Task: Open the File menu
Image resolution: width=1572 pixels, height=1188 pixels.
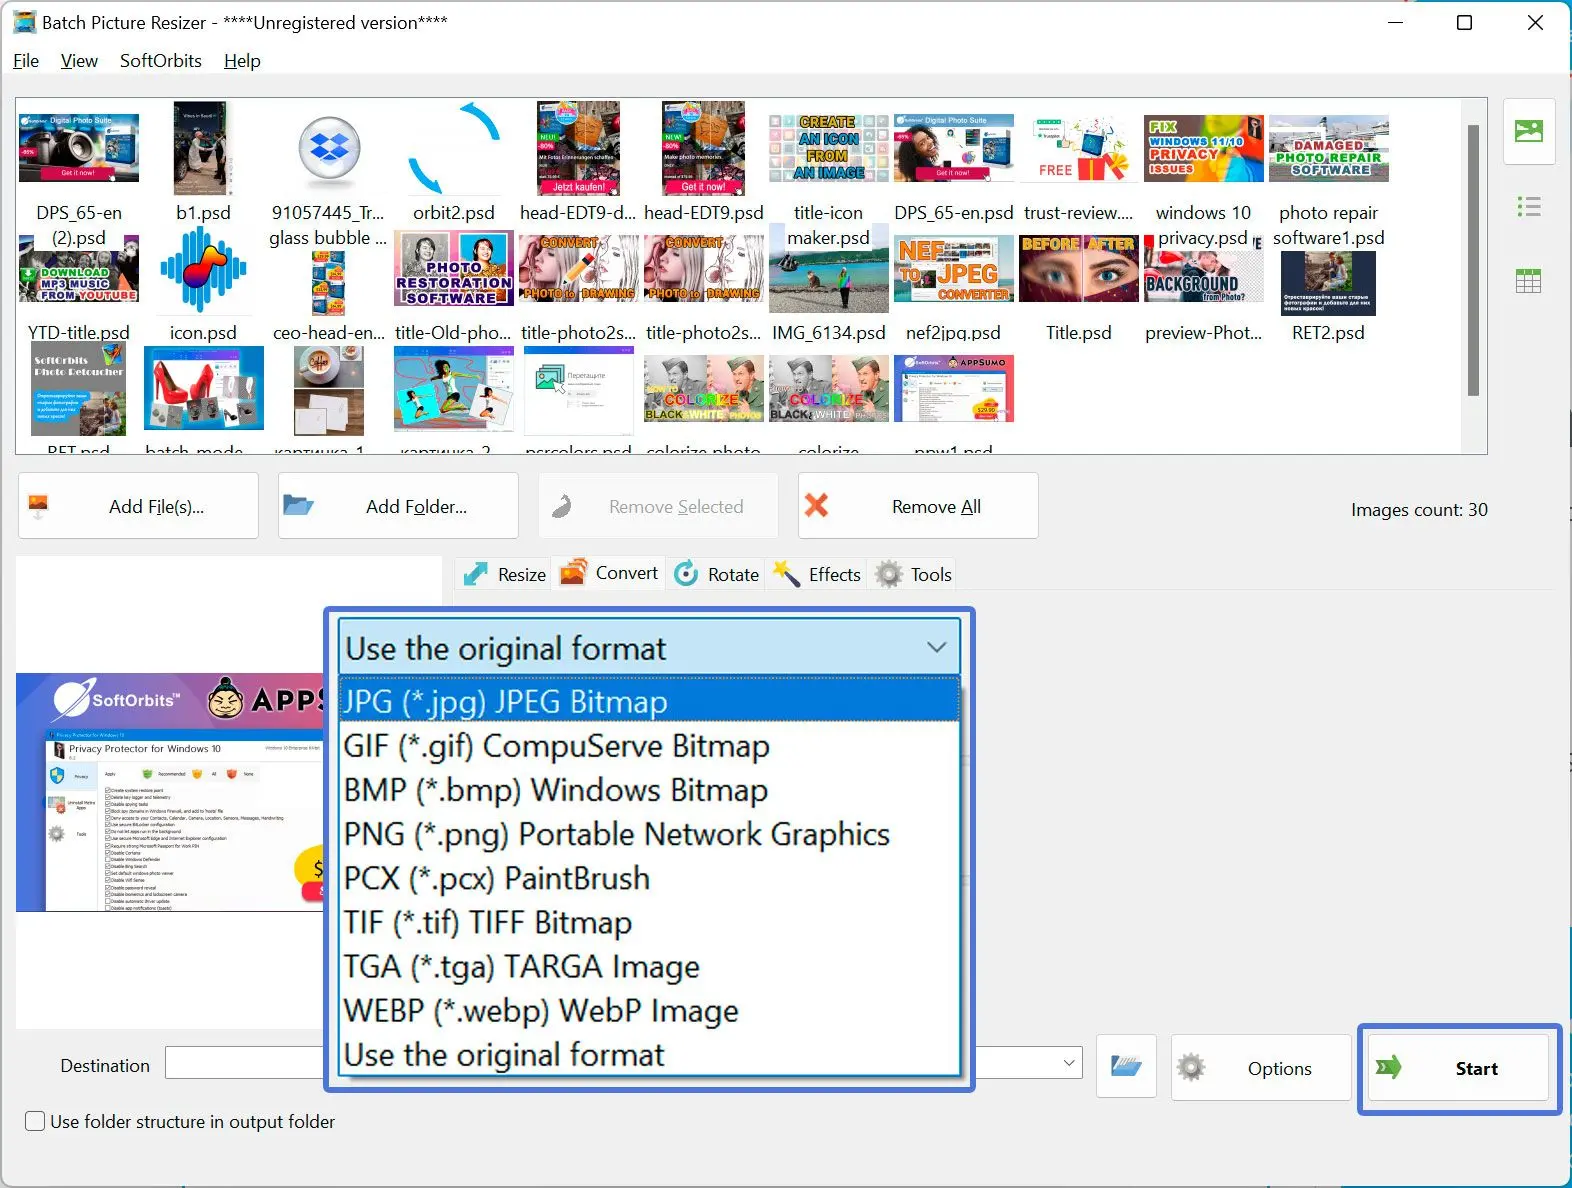Action: click(26, 61)
